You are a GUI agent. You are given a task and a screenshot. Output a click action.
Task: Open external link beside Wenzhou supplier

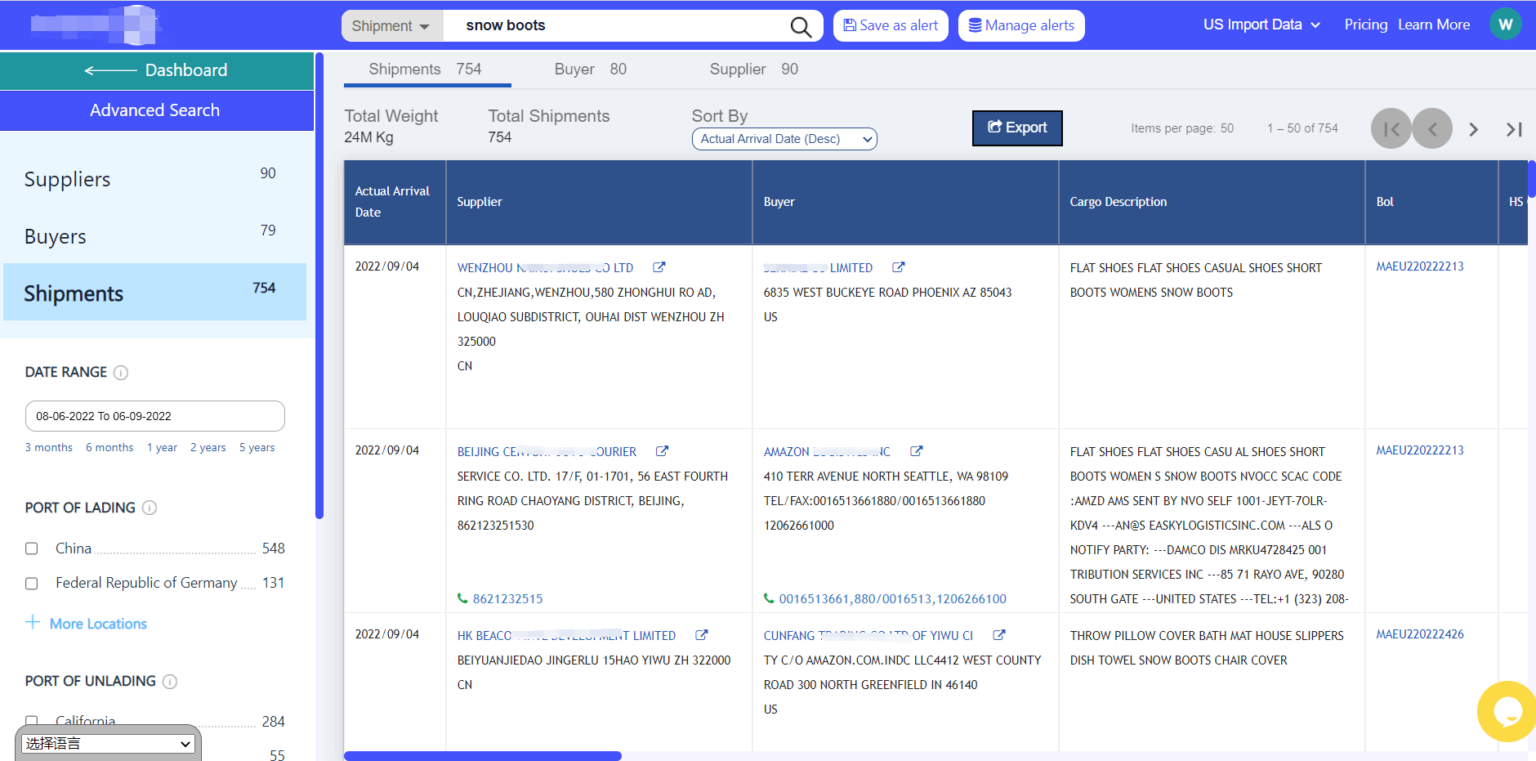click(659, 268)
